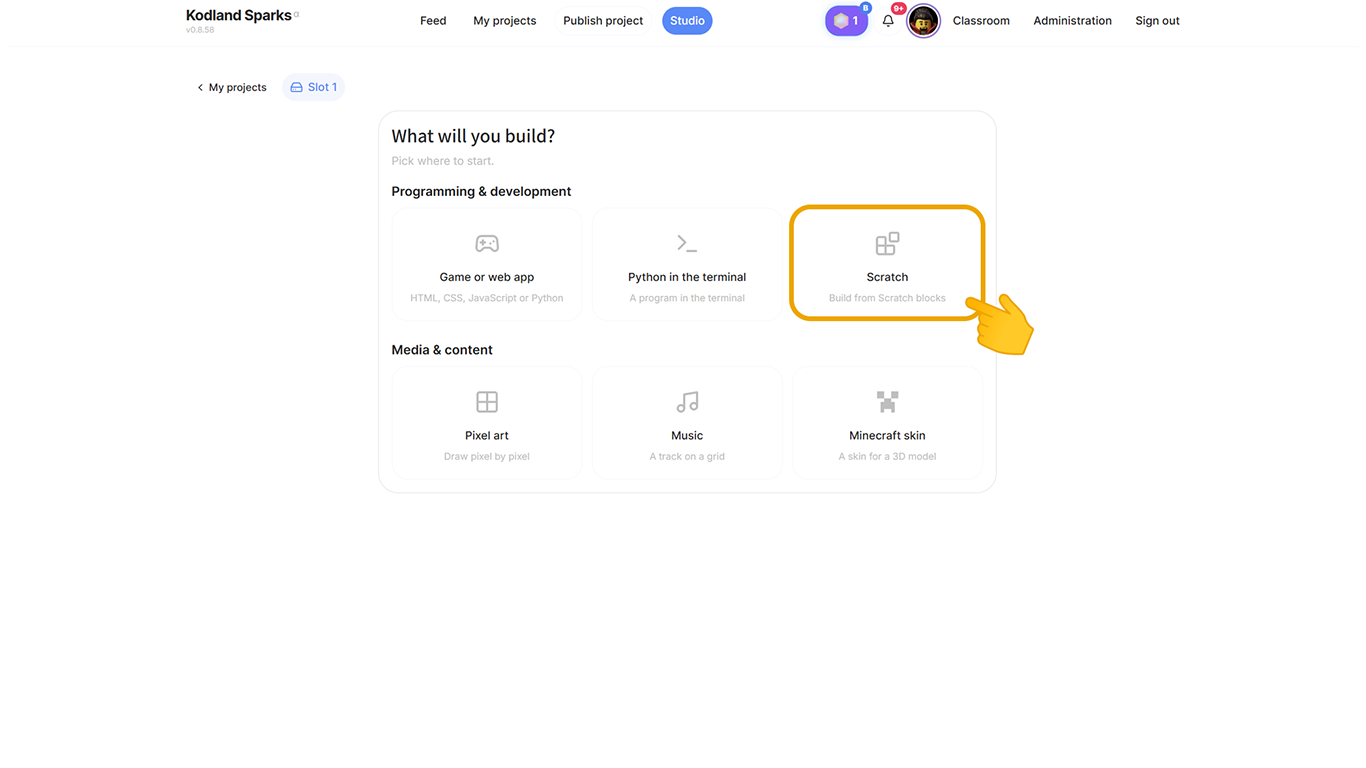Screen dimensions: 1366x768
Task: Click 'Draw pixel by pixel' description
Action: 487,457
